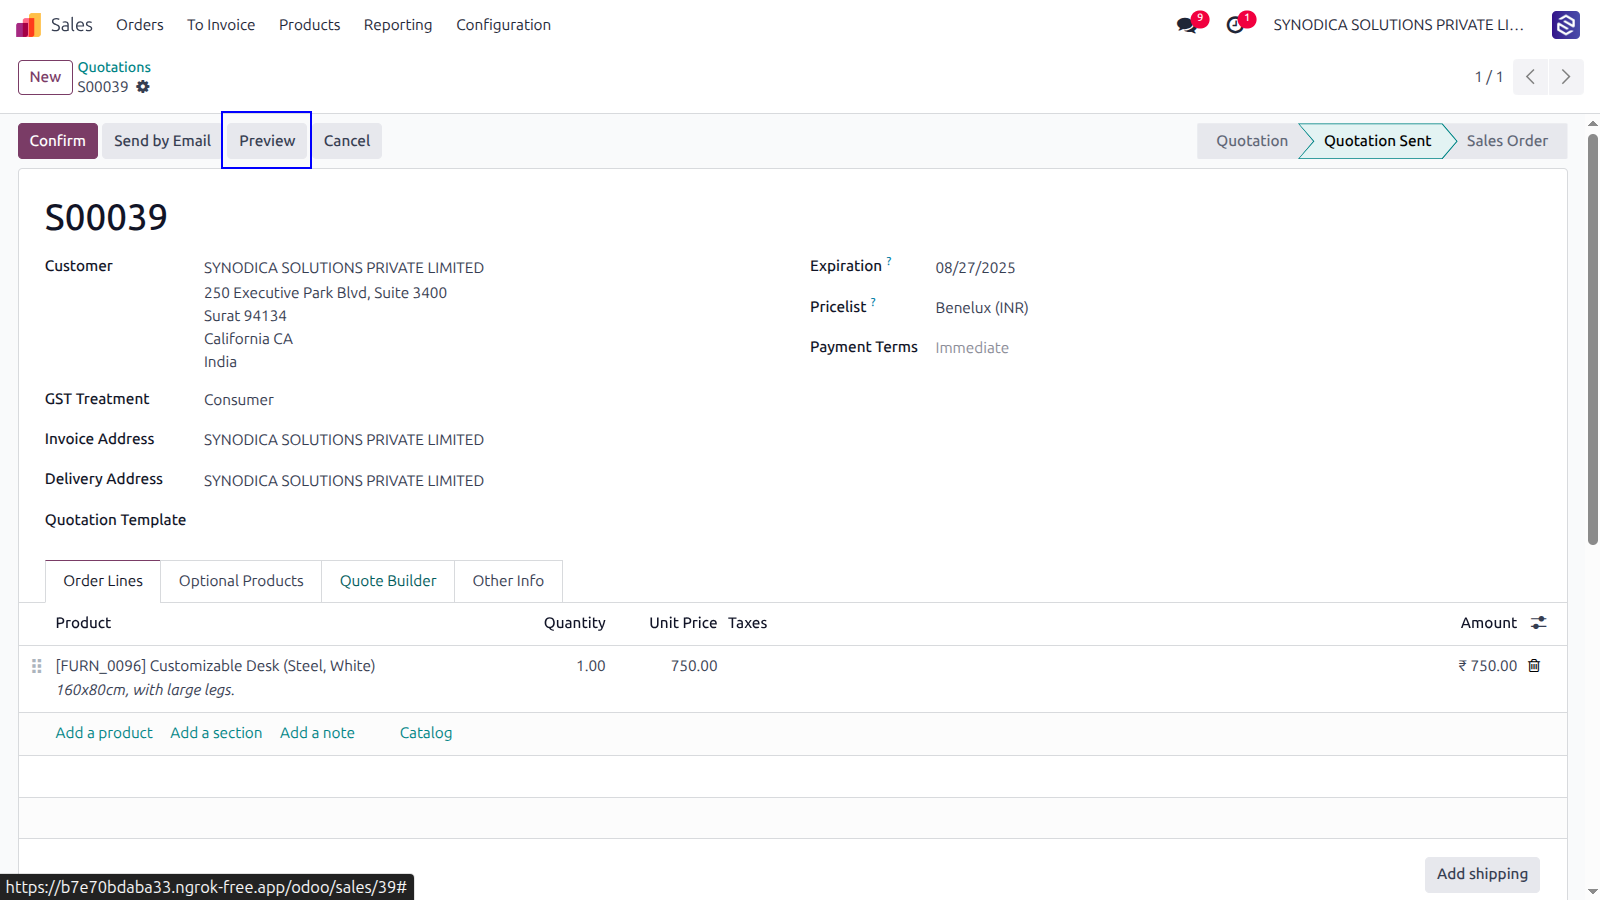
Task: Click the vertical page scrollbar
Action: click(x=1592, y=339)
